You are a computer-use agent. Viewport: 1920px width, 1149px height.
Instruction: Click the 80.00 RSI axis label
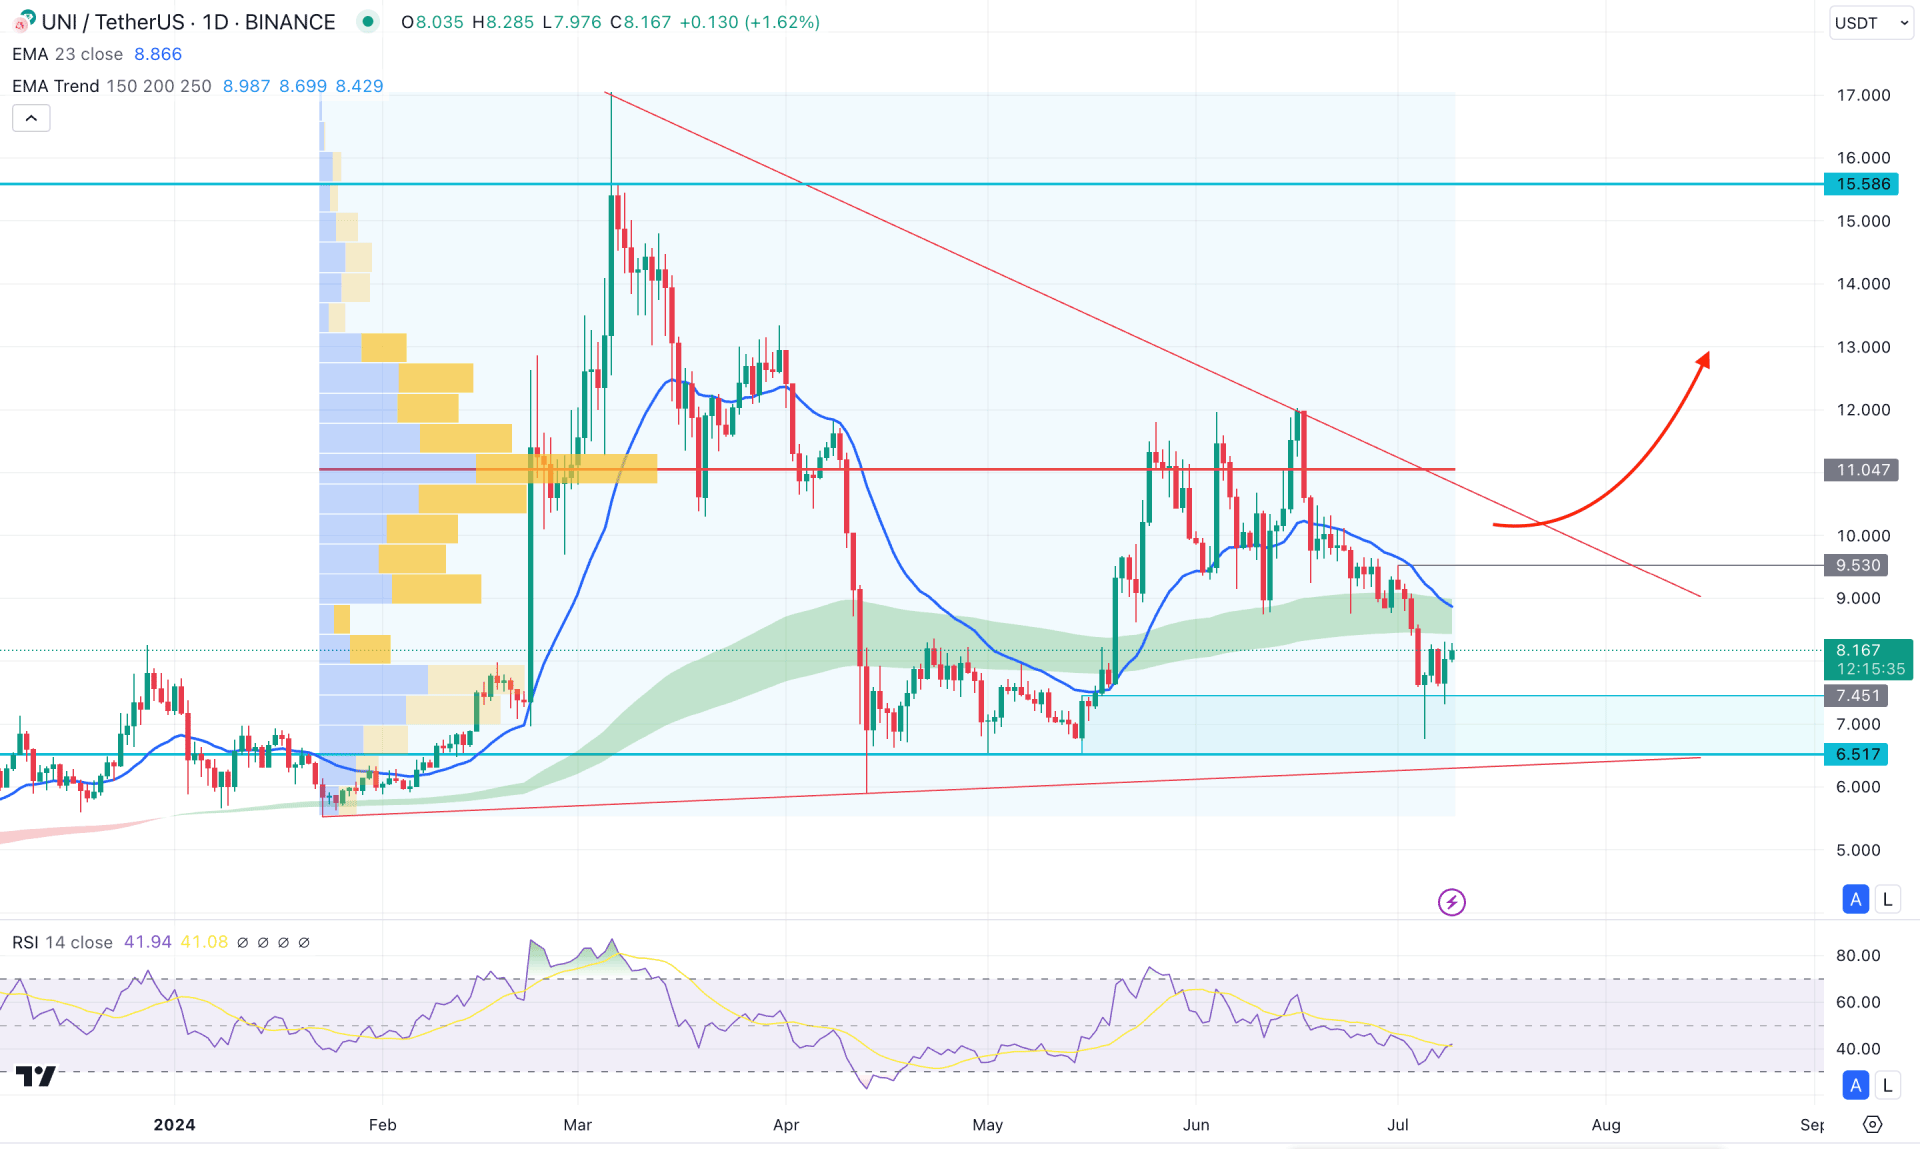click(1858, 955)
